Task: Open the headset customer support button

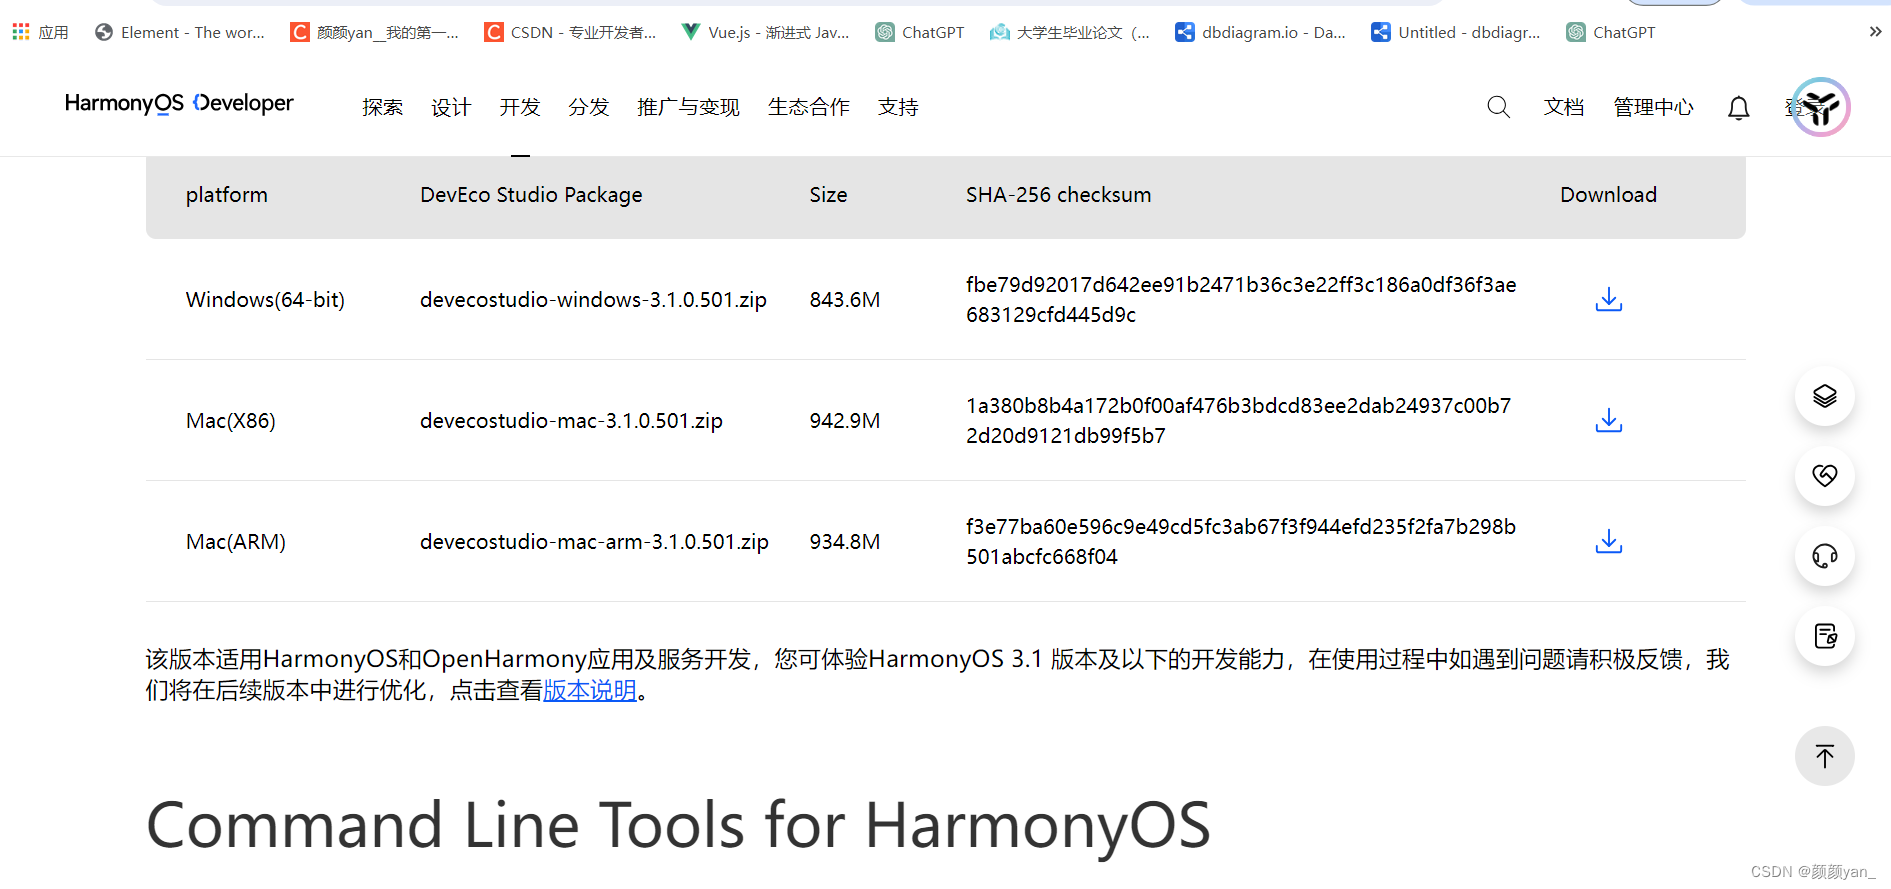Action: (1825, 556)
